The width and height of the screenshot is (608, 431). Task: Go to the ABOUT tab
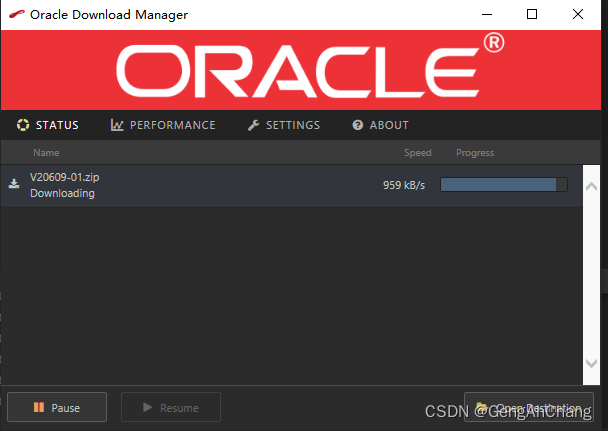[380, 125]
